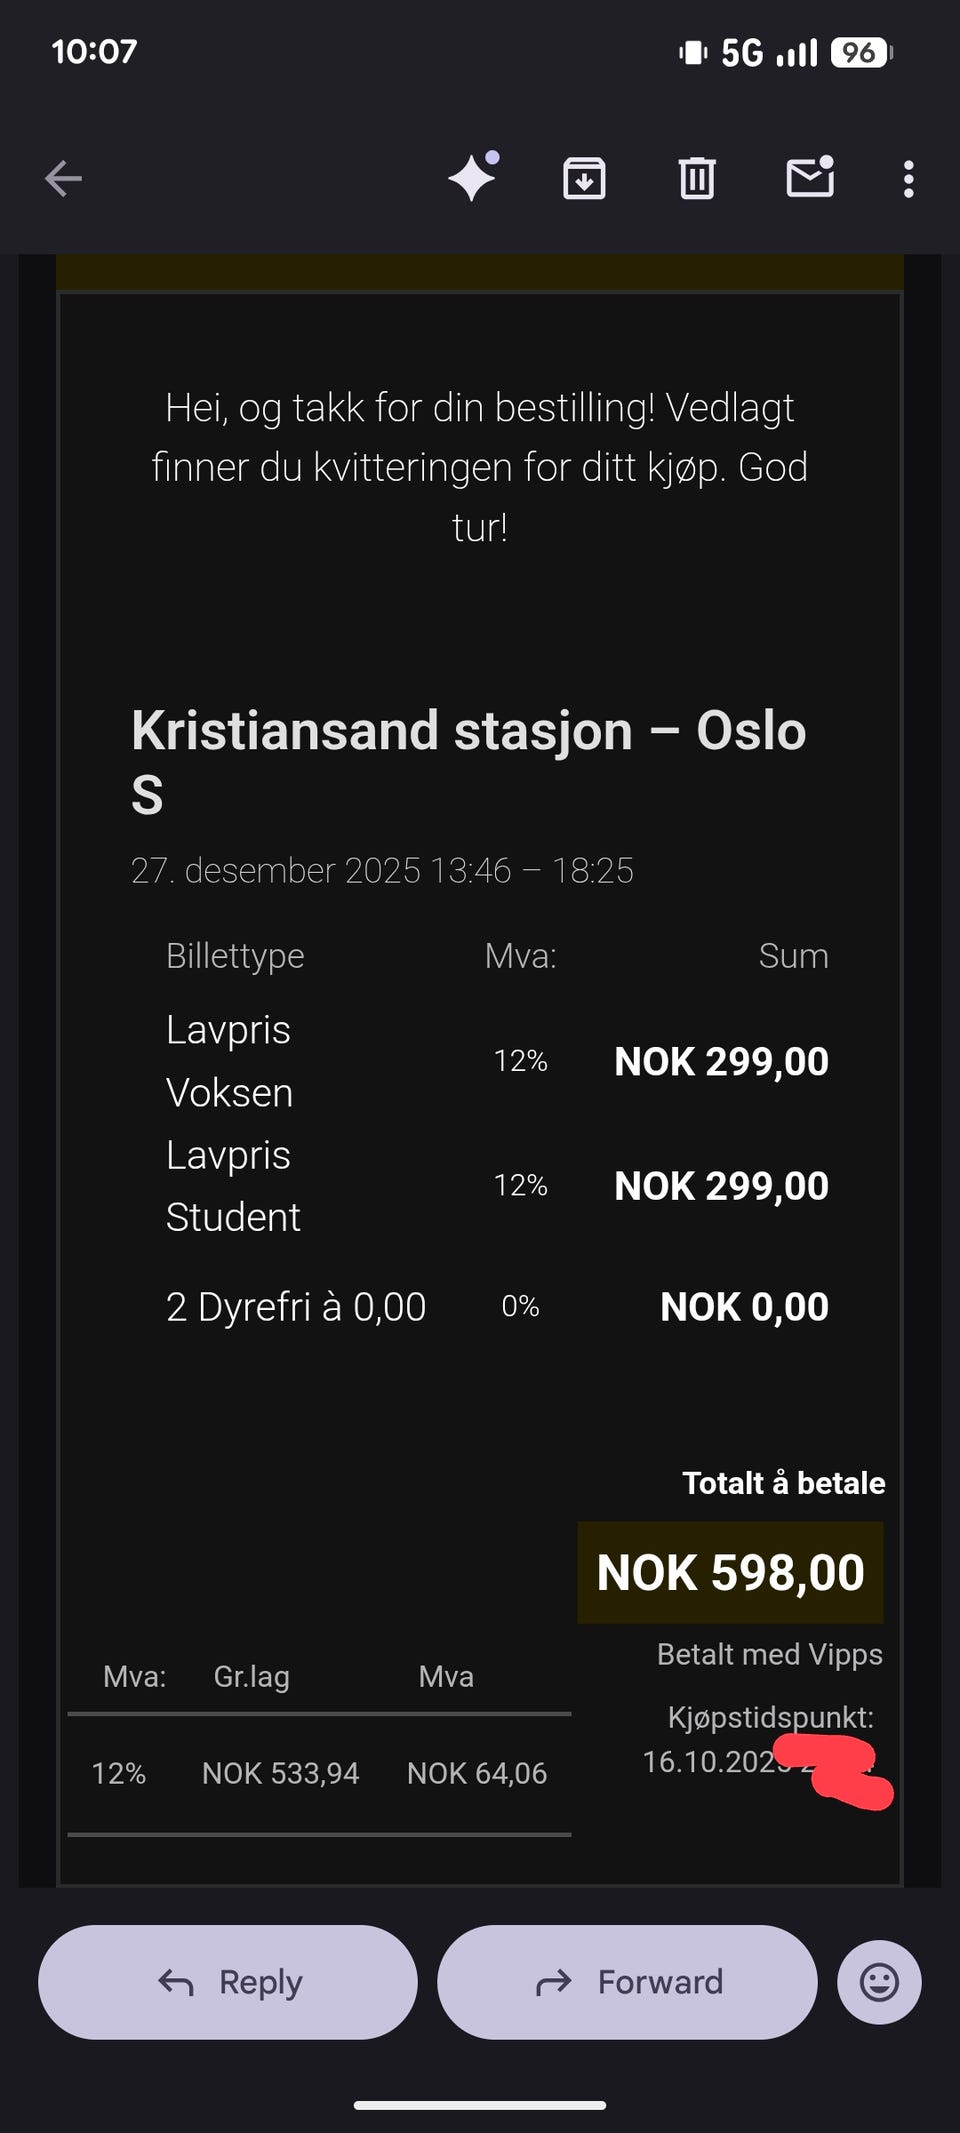This screenshot has width=960, height=2133.
Task: Tap the battery indicator showing 96
Action: [x=861, y=52]
